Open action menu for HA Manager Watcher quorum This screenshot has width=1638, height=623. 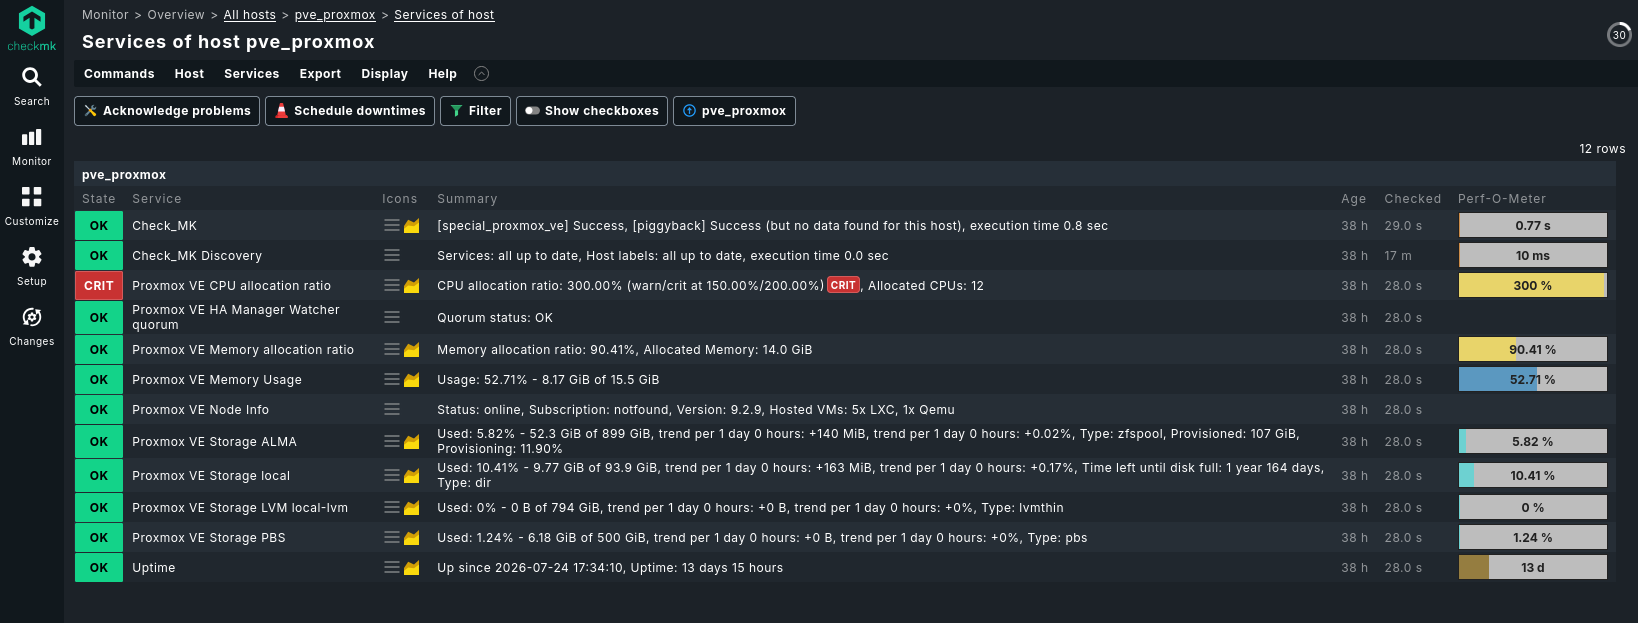[x=392, y=318]
